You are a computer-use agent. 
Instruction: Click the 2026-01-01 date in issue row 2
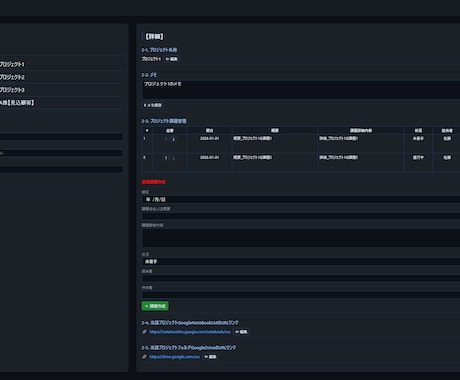[210, 157]
